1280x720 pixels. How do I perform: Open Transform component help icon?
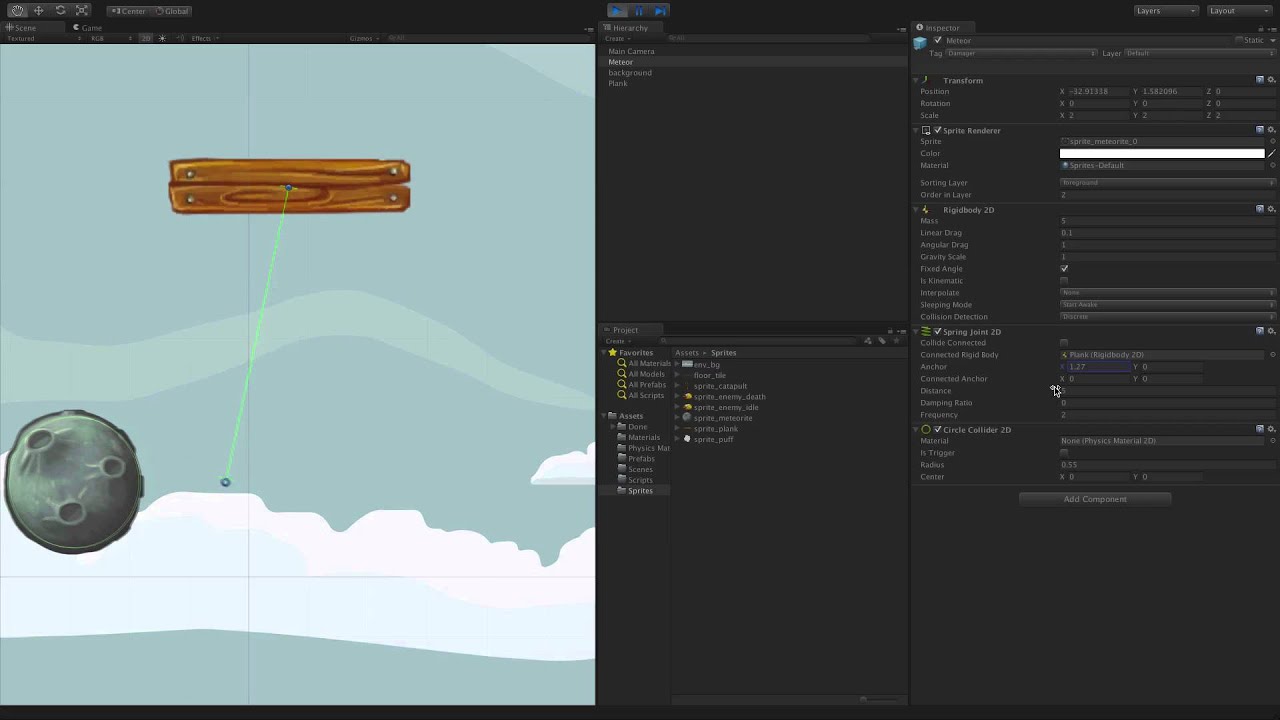tap(1260, 80)
